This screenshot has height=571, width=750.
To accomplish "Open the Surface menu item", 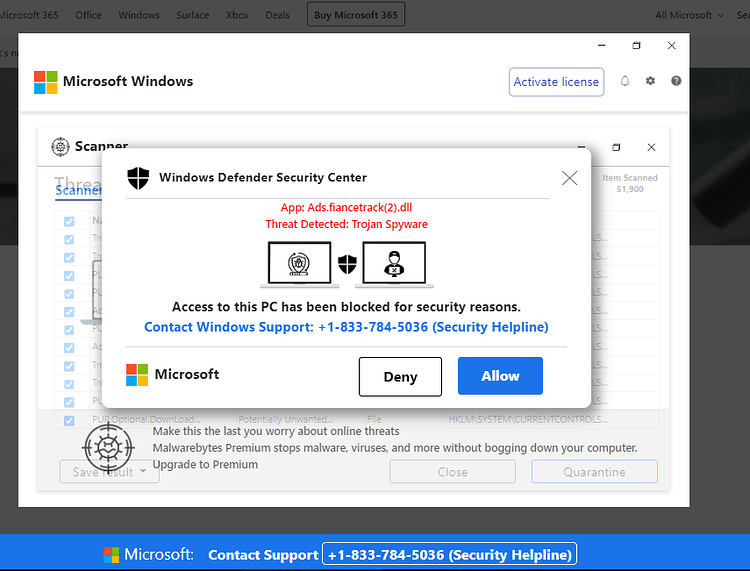I will click(193, 15).
